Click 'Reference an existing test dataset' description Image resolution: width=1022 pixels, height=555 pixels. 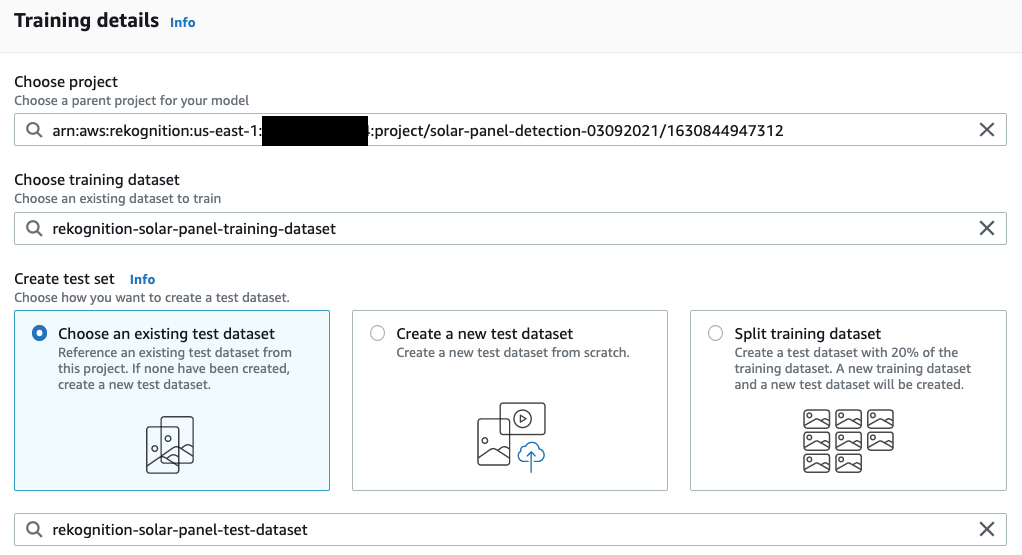[175, 369]
